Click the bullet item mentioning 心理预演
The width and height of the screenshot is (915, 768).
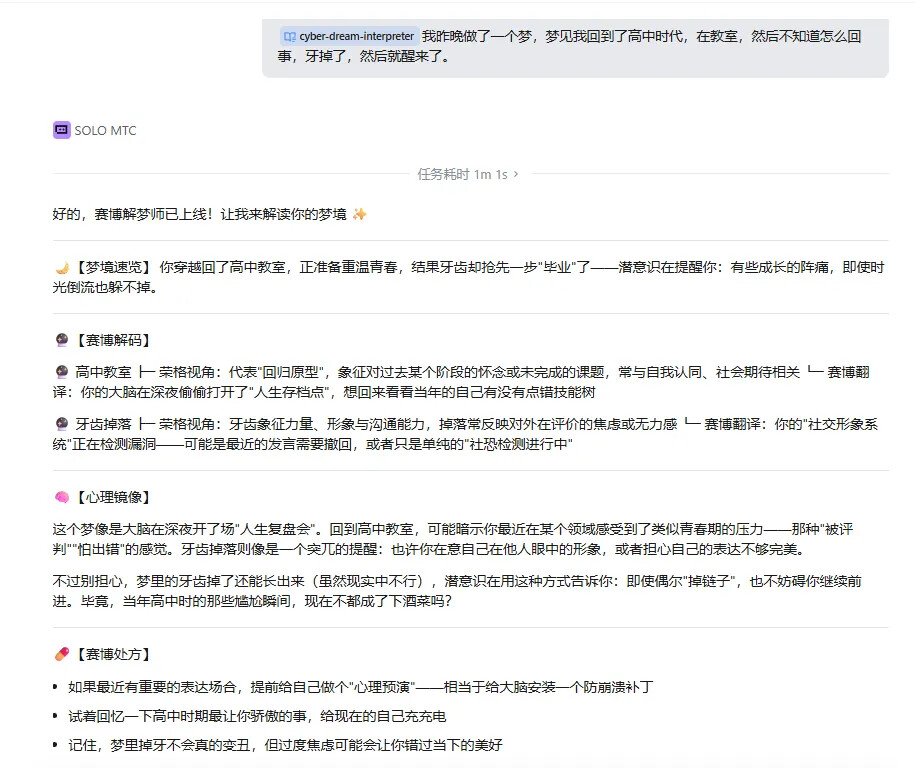tap(360, 687)
